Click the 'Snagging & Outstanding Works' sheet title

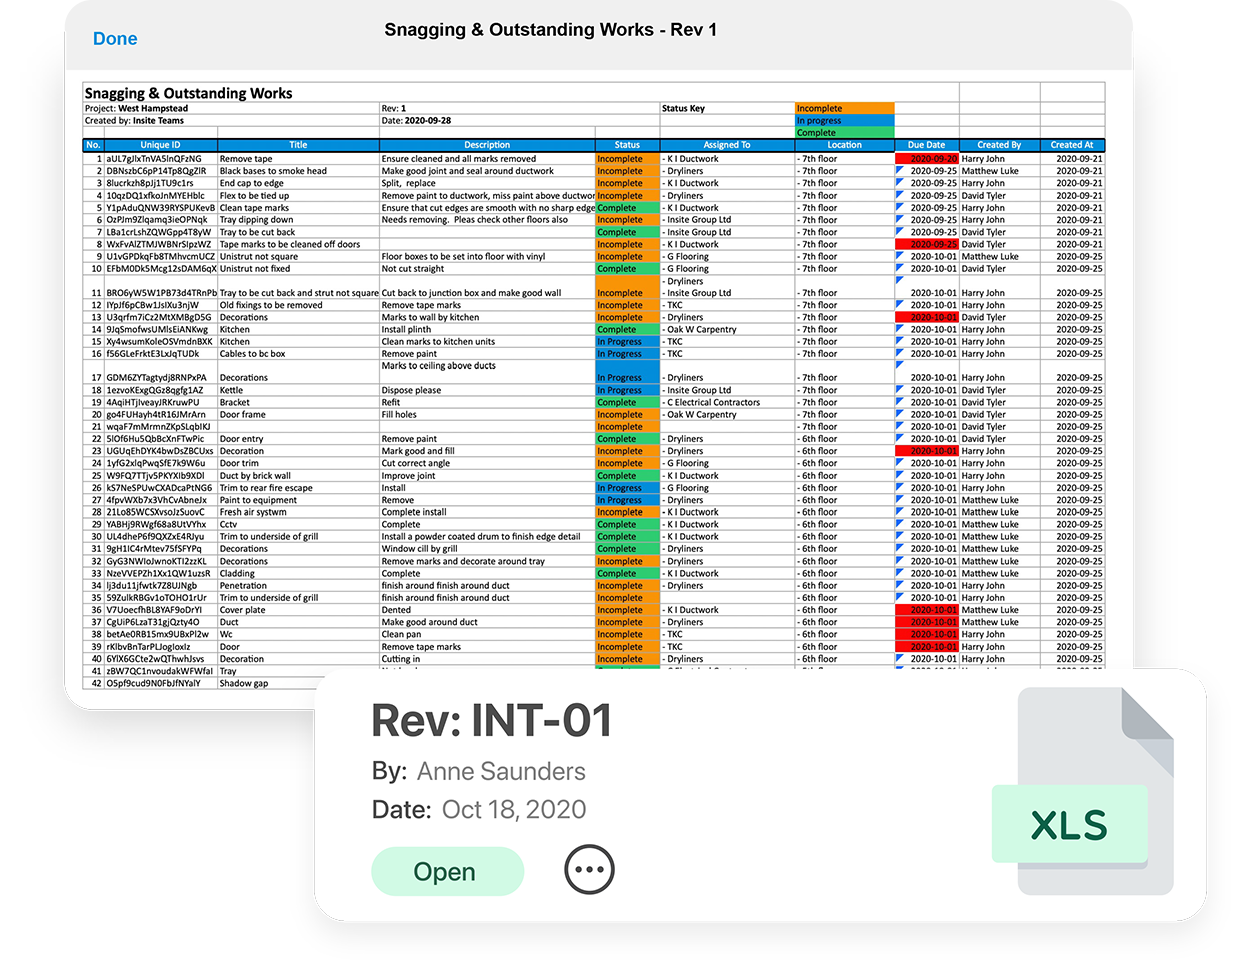click(187, 92)
